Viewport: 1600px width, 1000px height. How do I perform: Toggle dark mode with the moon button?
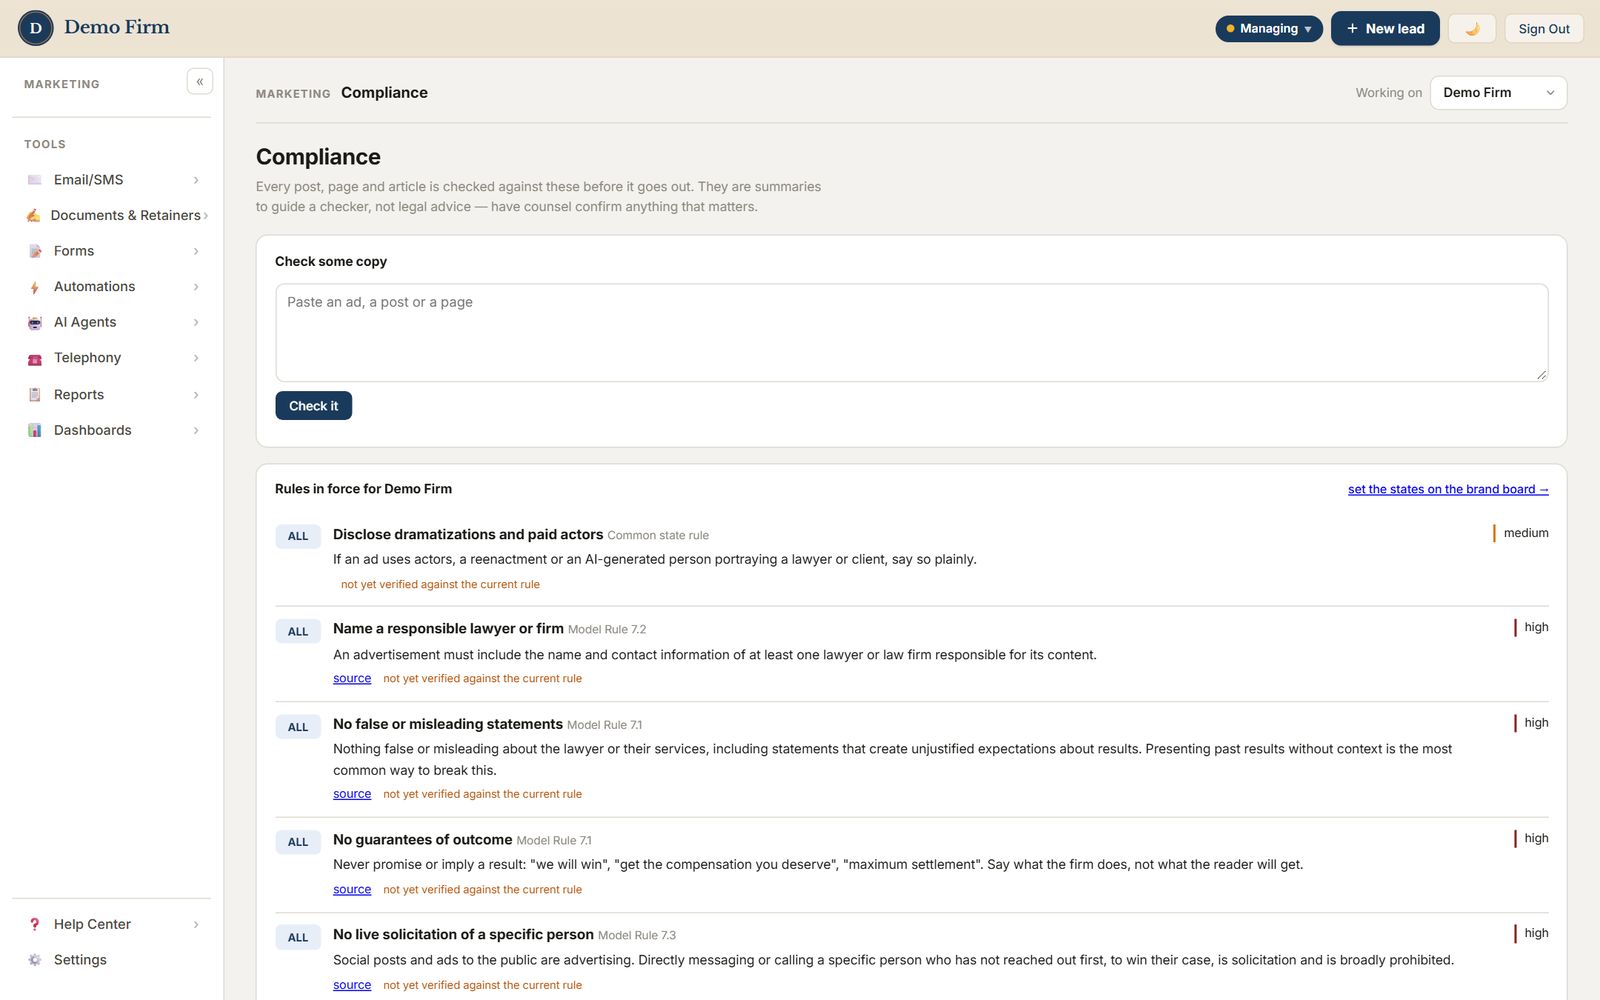1472,28
